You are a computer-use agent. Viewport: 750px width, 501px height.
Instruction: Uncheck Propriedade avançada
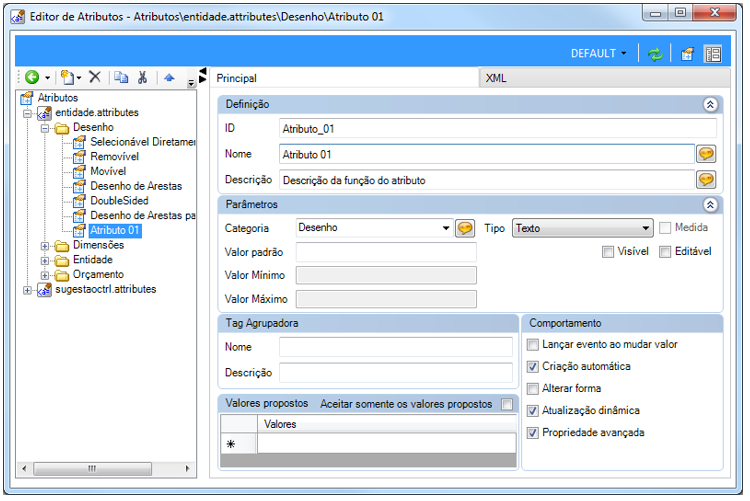point(532,433)
